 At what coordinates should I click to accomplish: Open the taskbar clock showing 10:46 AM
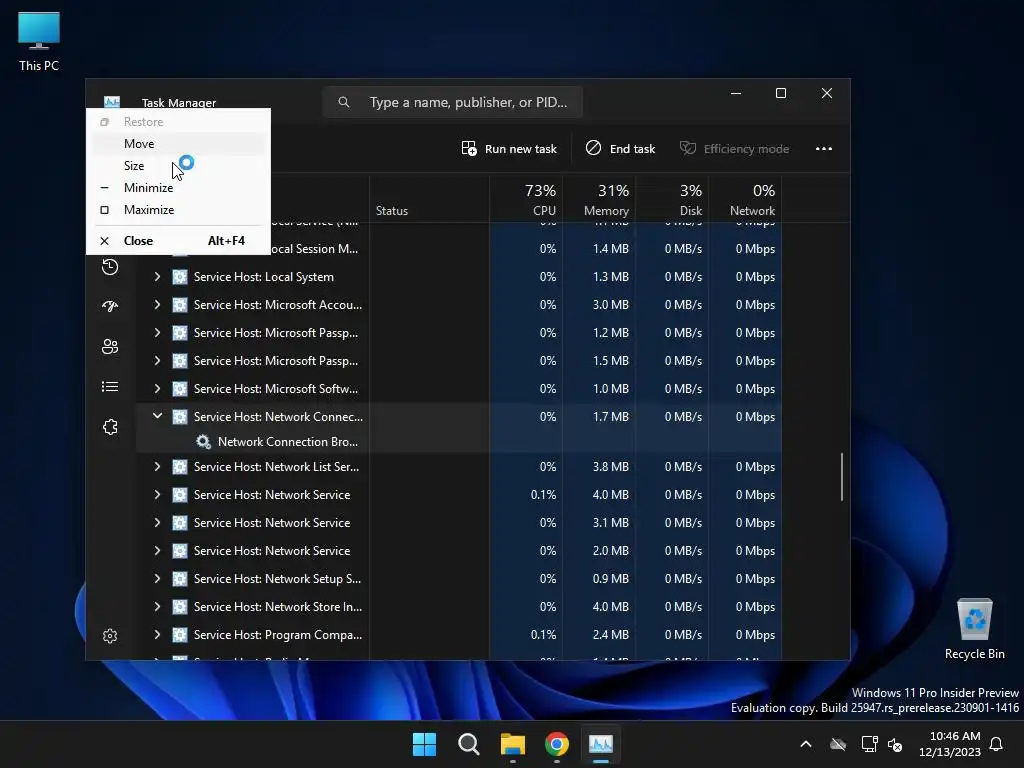click(950, 744)
